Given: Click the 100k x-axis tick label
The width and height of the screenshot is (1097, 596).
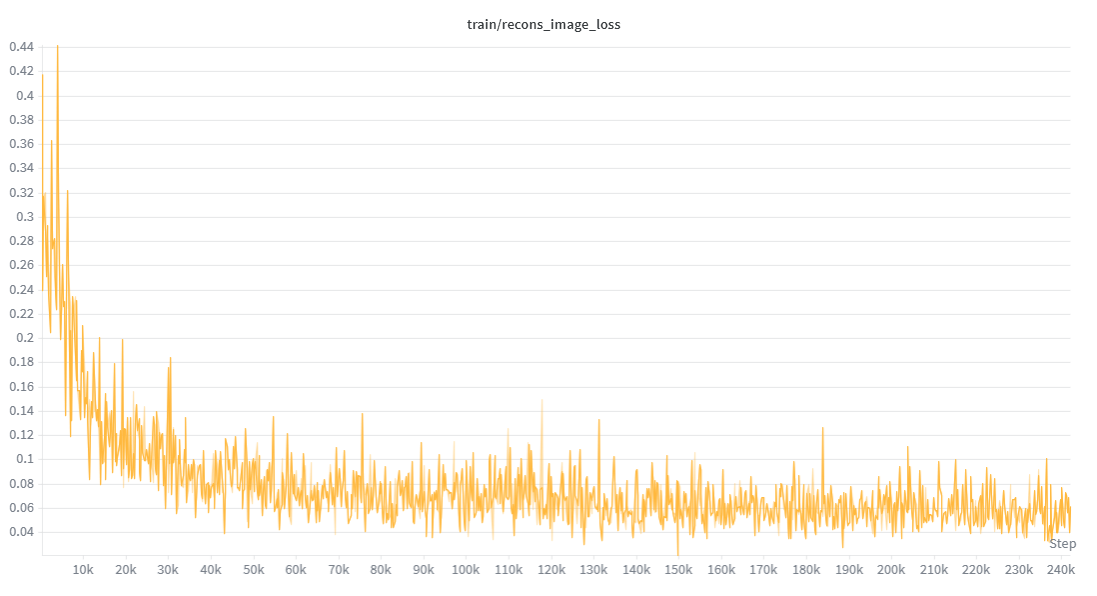Looking at the screenshot, I should pos(465,570).
